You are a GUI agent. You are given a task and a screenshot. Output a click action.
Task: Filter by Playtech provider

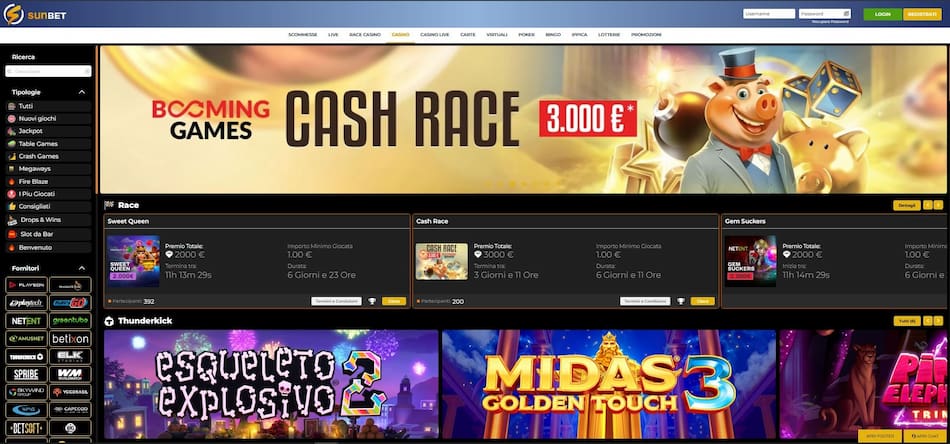pyautogui.click(x=26, y=303)
